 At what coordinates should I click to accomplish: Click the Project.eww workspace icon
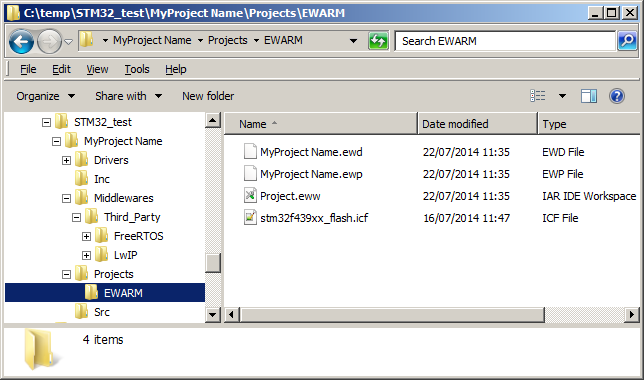(x=250, y=196)
